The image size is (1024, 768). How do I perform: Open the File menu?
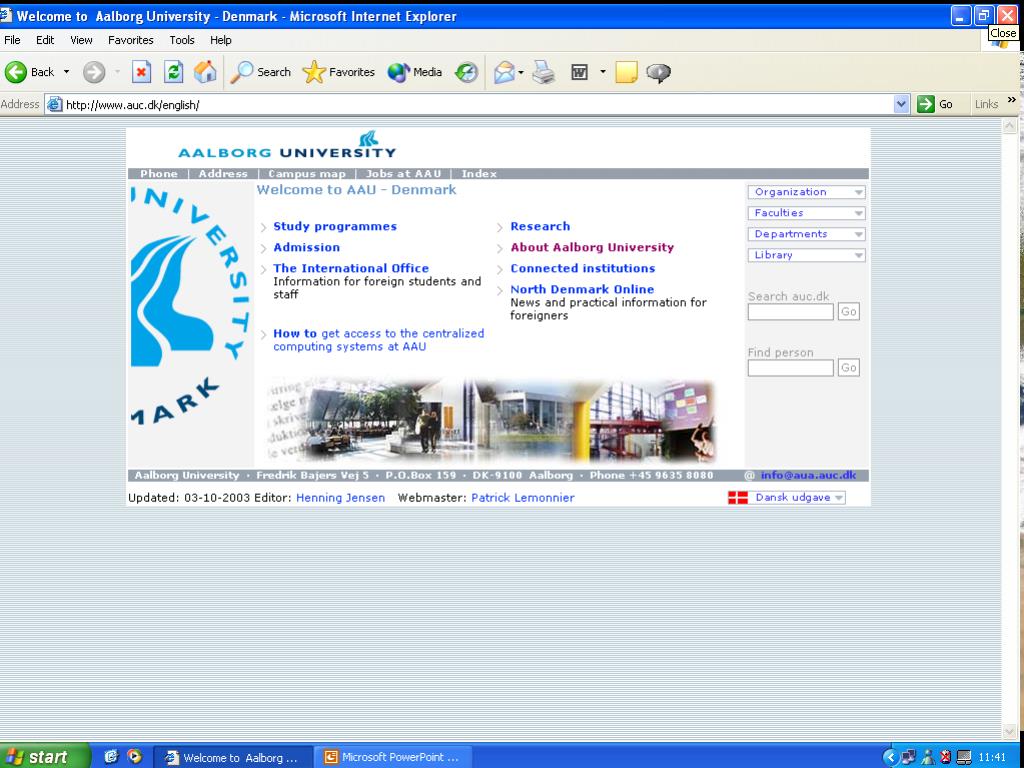pyautogui.click(x=12, y=40)
